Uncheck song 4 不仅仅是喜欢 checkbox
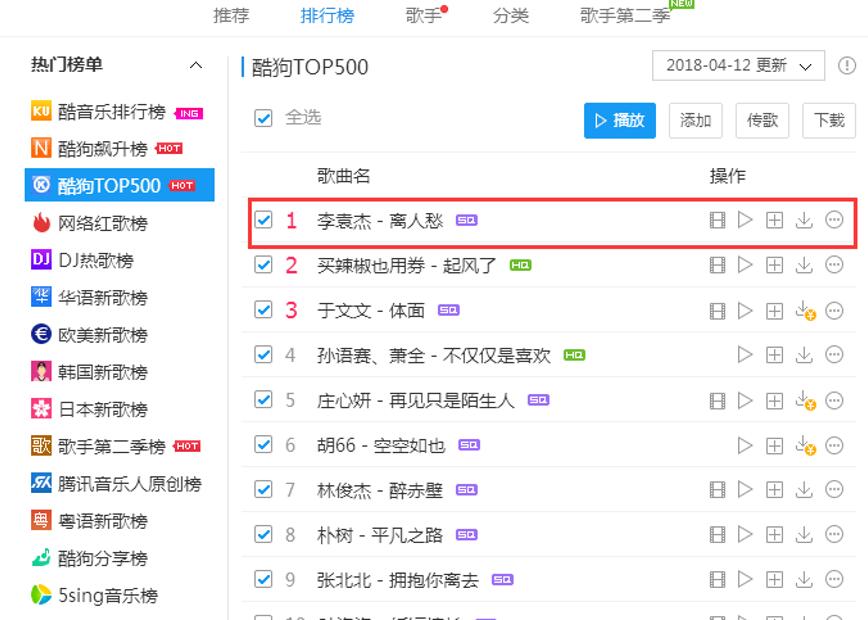Viewport: 868px width, 620px height. [x=264, y=355]
